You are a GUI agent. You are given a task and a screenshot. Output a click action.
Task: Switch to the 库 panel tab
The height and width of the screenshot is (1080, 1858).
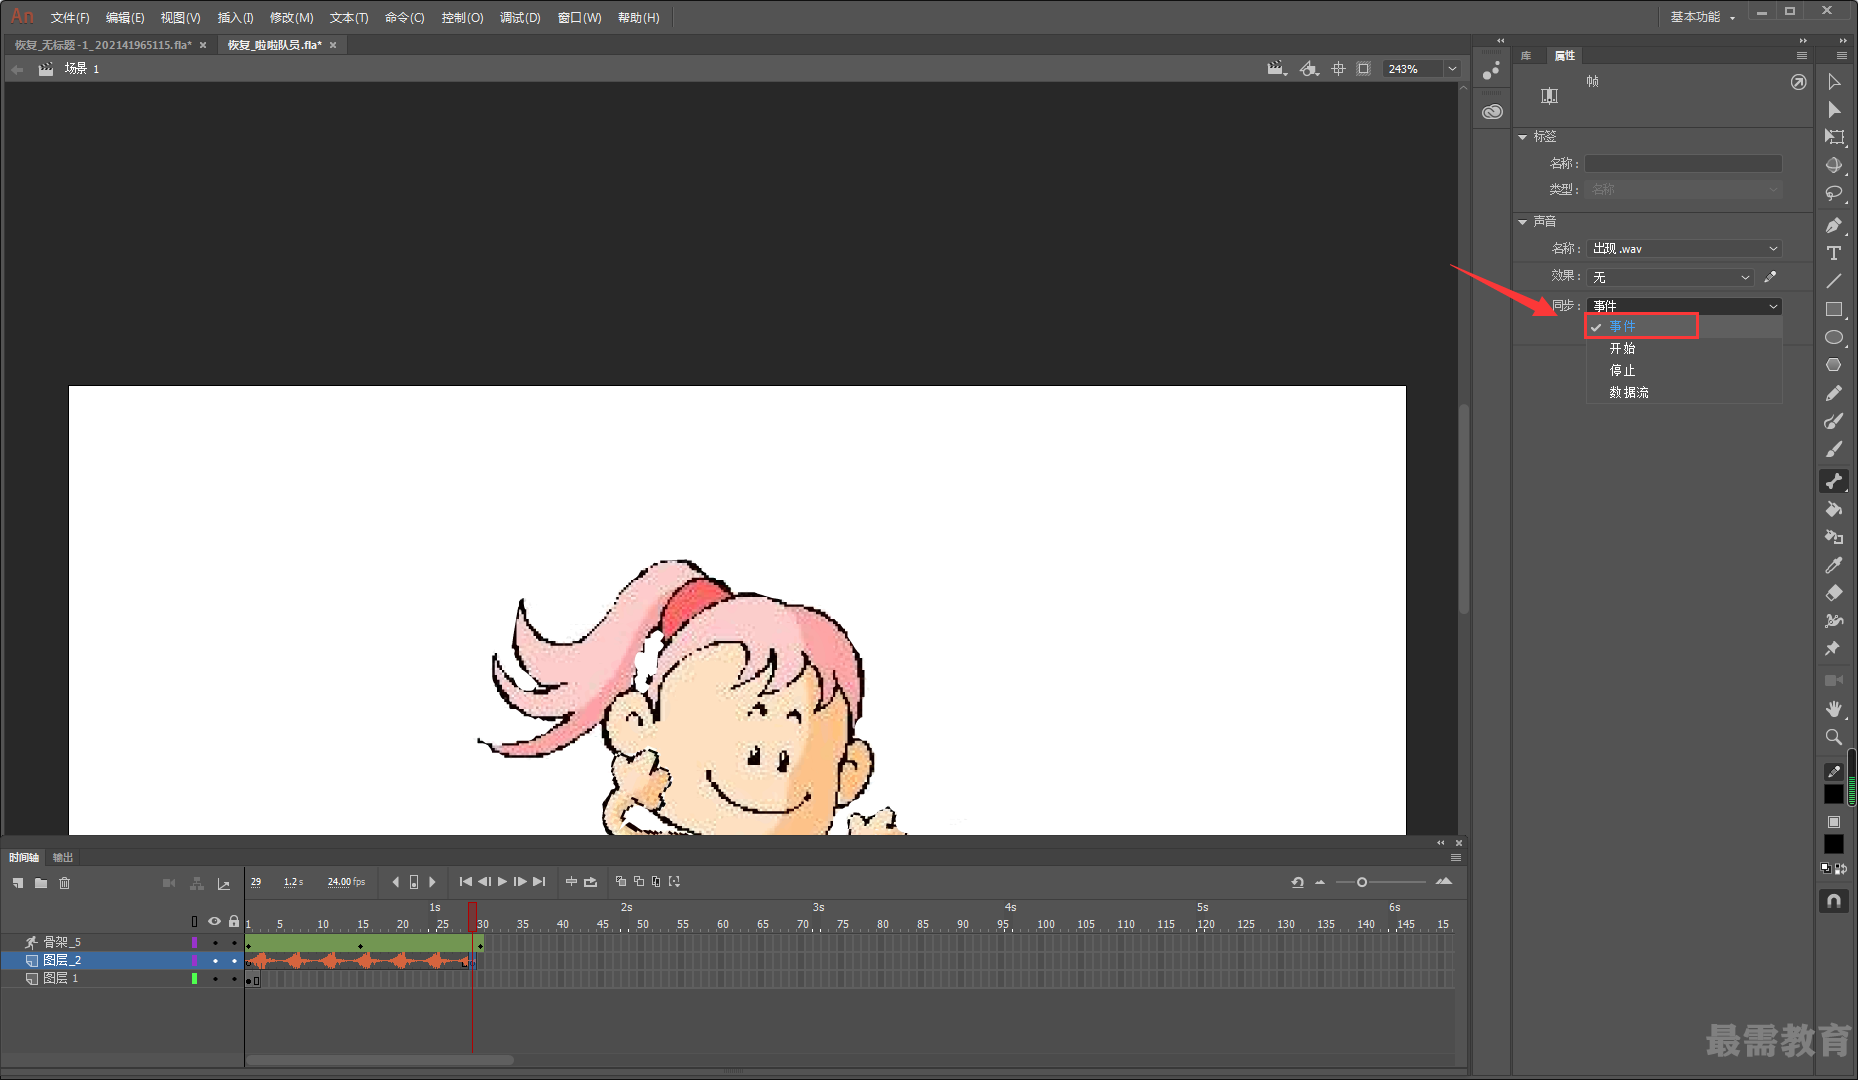click(1526, 56)
